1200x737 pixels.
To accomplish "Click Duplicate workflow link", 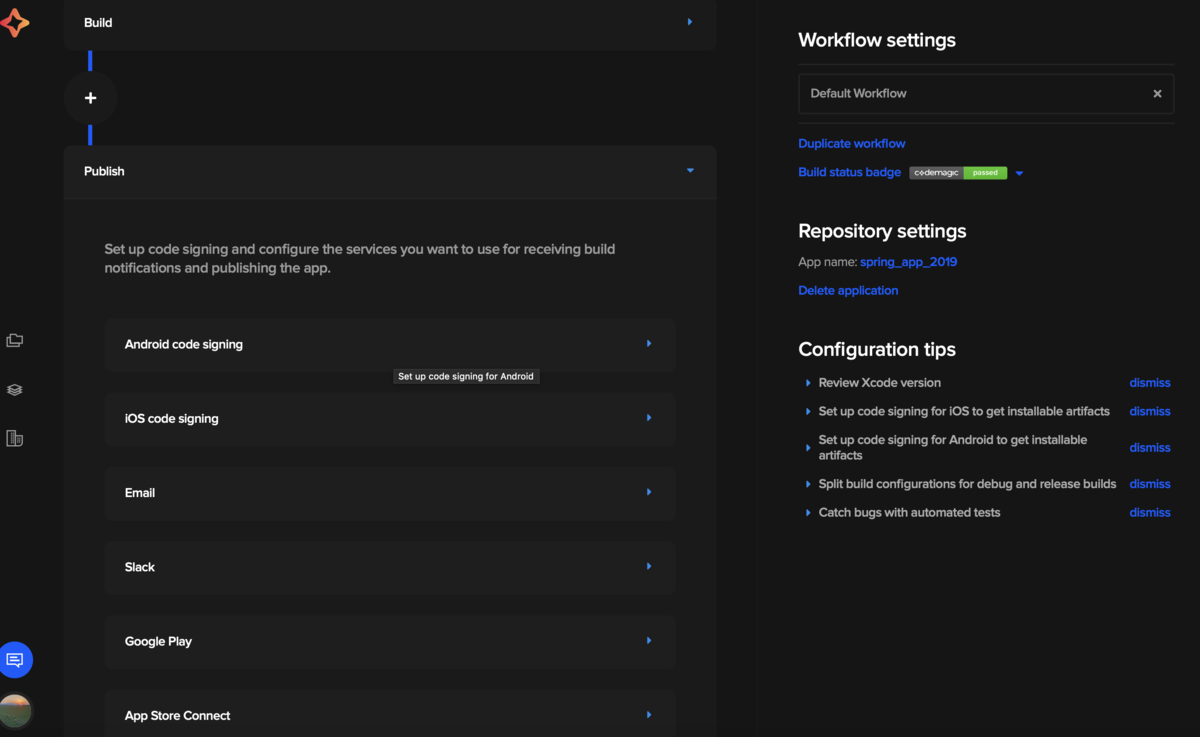I will click(x=851, y=143).
